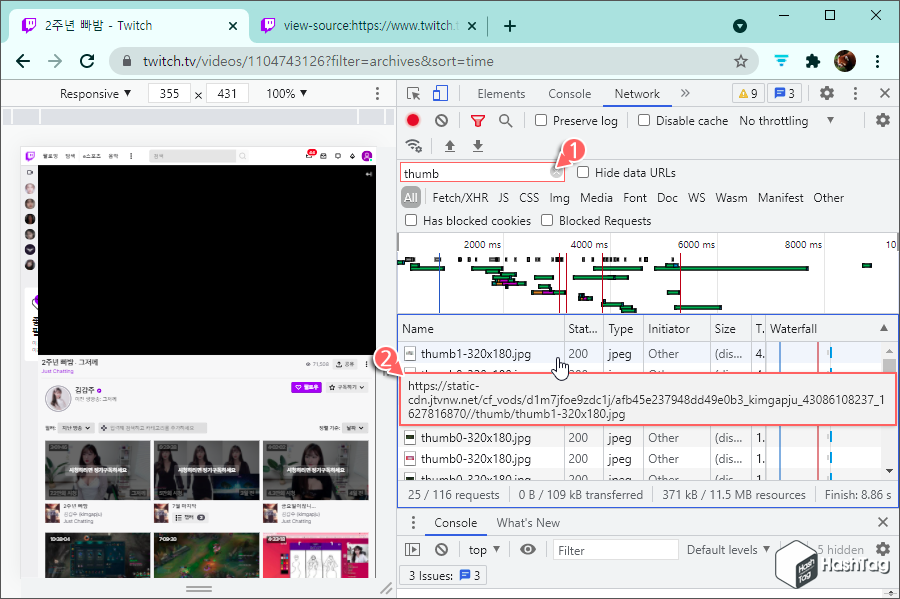
Task: Open Default levels dropdown
Action: pos(728,550)
